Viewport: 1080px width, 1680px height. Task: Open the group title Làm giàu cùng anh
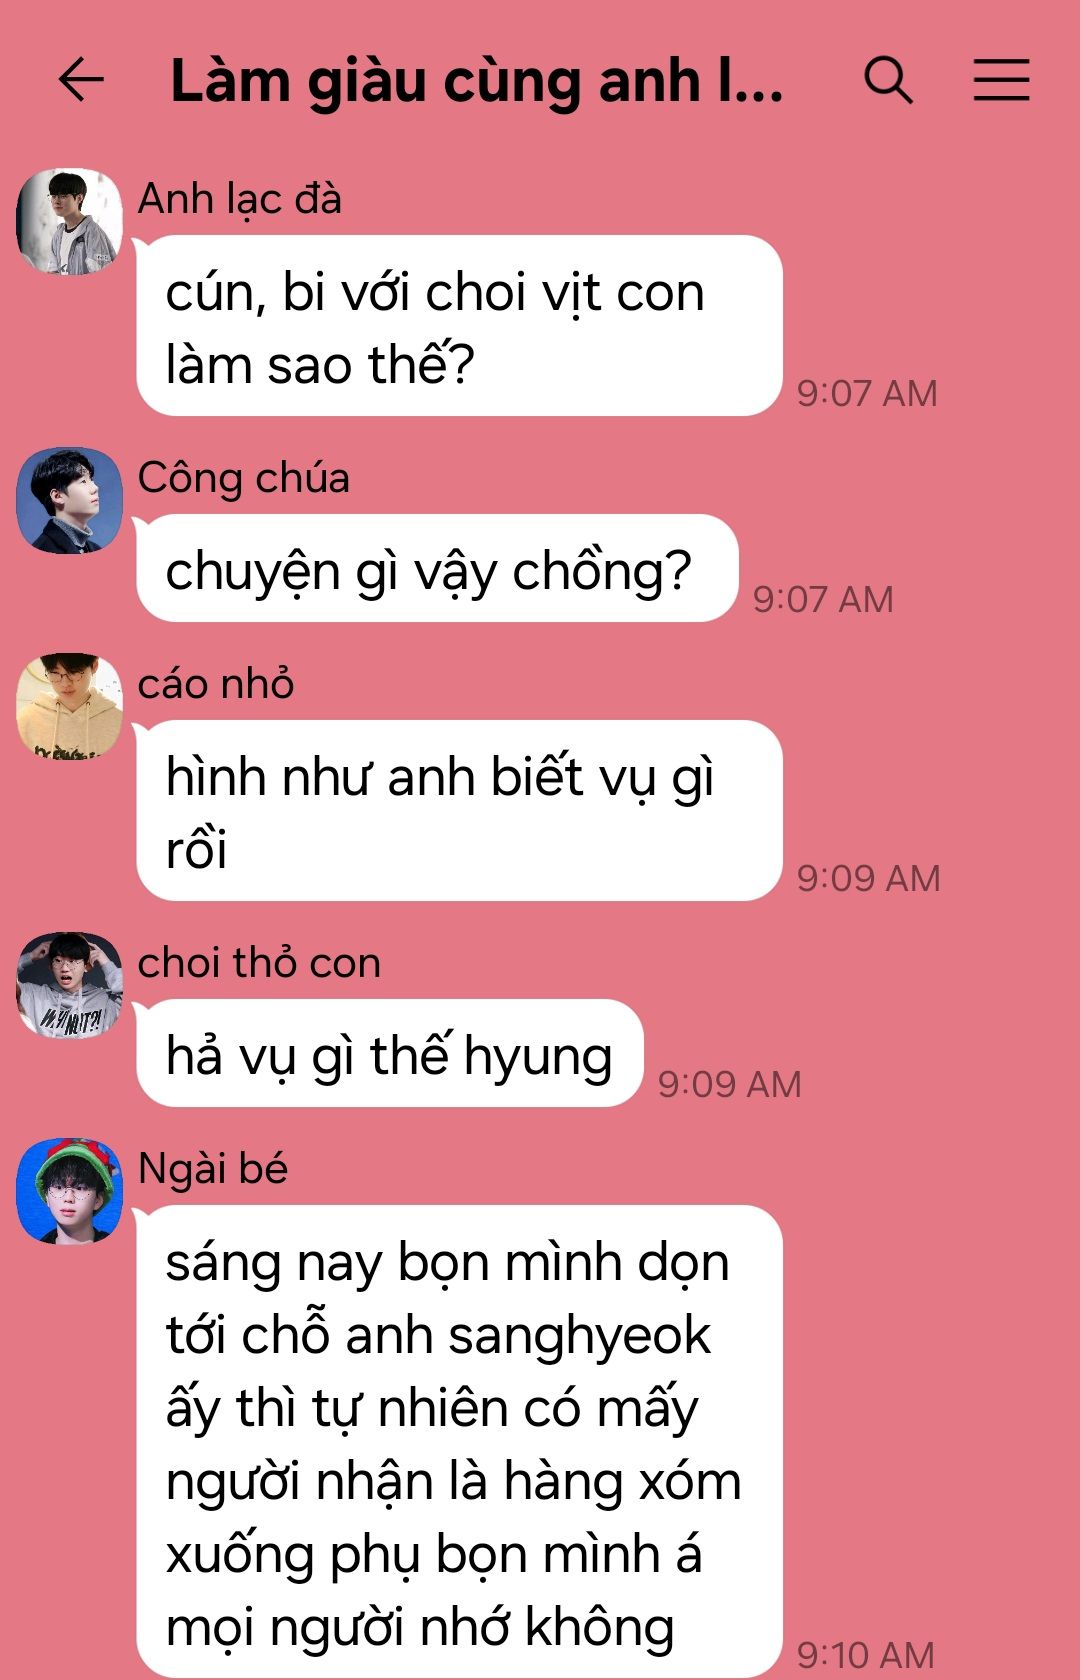[477, 81]
